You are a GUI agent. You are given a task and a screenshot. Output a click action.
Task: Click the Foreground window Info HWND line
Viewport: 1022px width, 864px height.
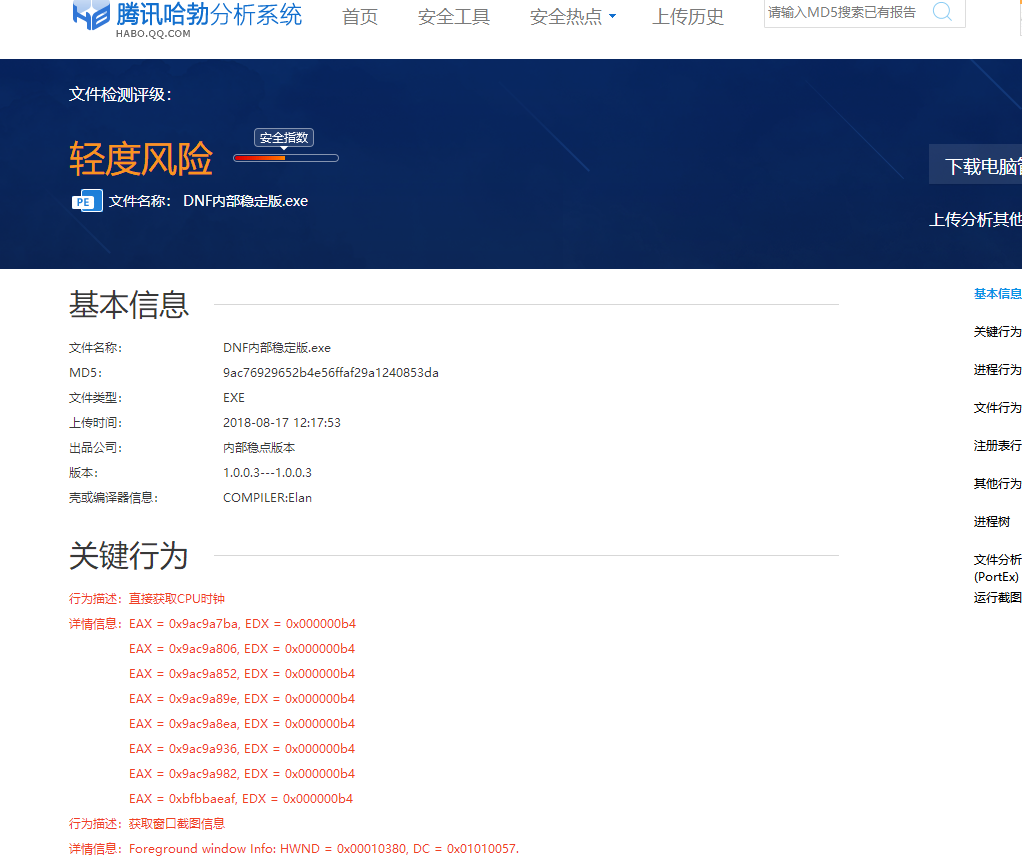(x=324, y=848)
